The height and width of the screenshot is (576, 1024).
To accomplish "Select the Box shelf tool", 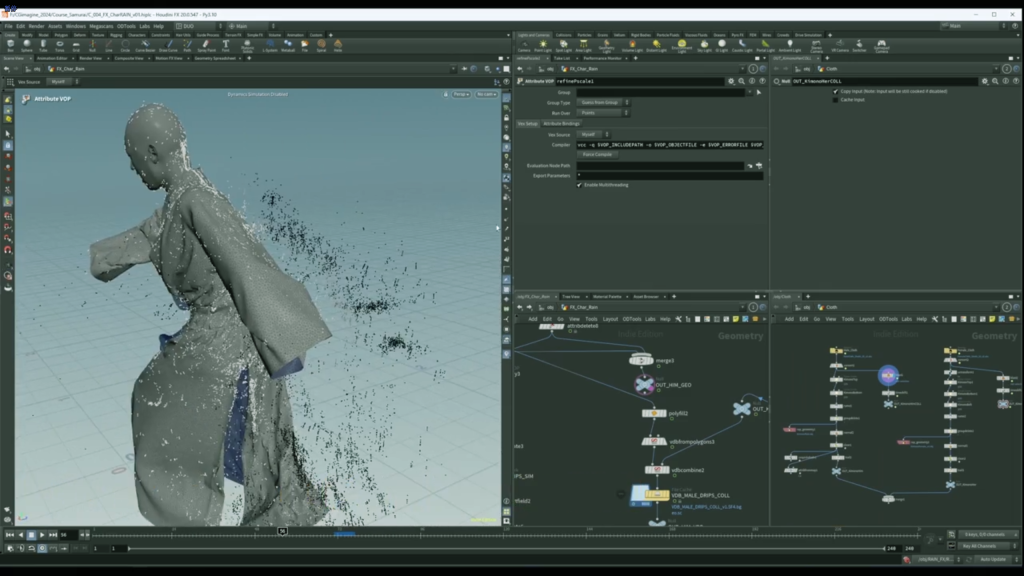I will (x=10, y=45).
